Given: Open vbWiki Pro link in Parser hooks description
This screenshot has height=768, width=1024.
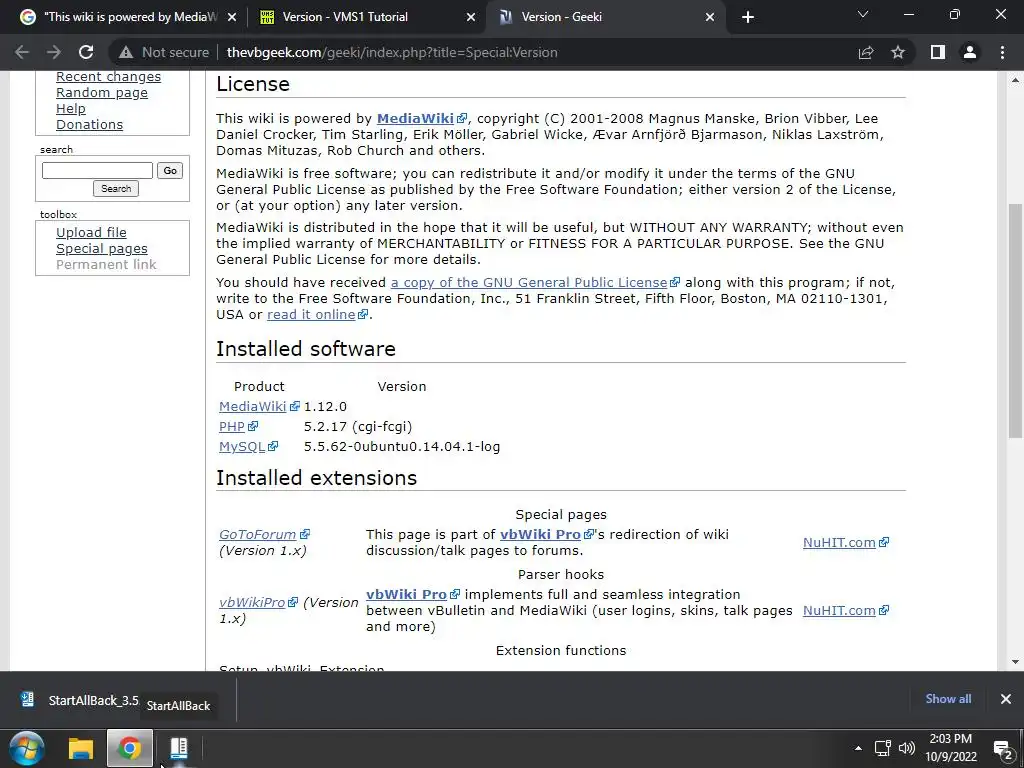Looking at the screenshot, I should 406,594.
